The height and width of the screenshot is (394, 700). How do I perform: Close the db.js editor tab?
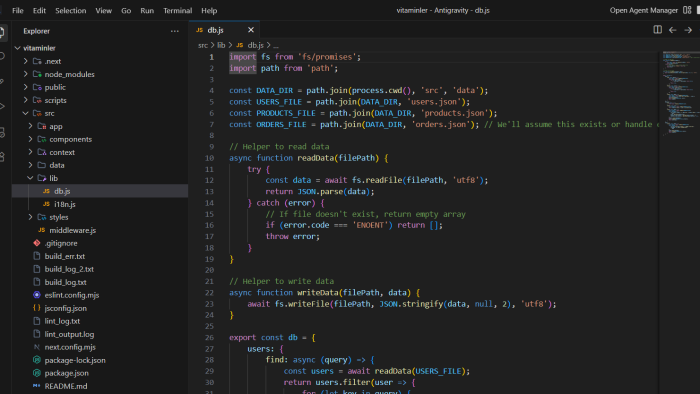[x=251, y=30]
